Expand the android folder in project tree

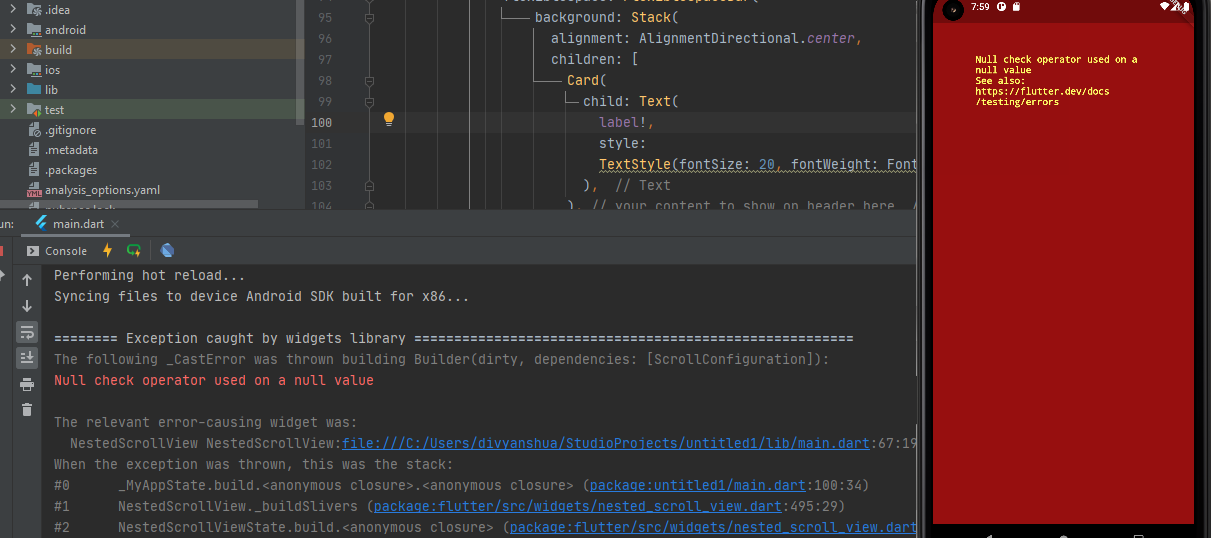tap(13, 30)
